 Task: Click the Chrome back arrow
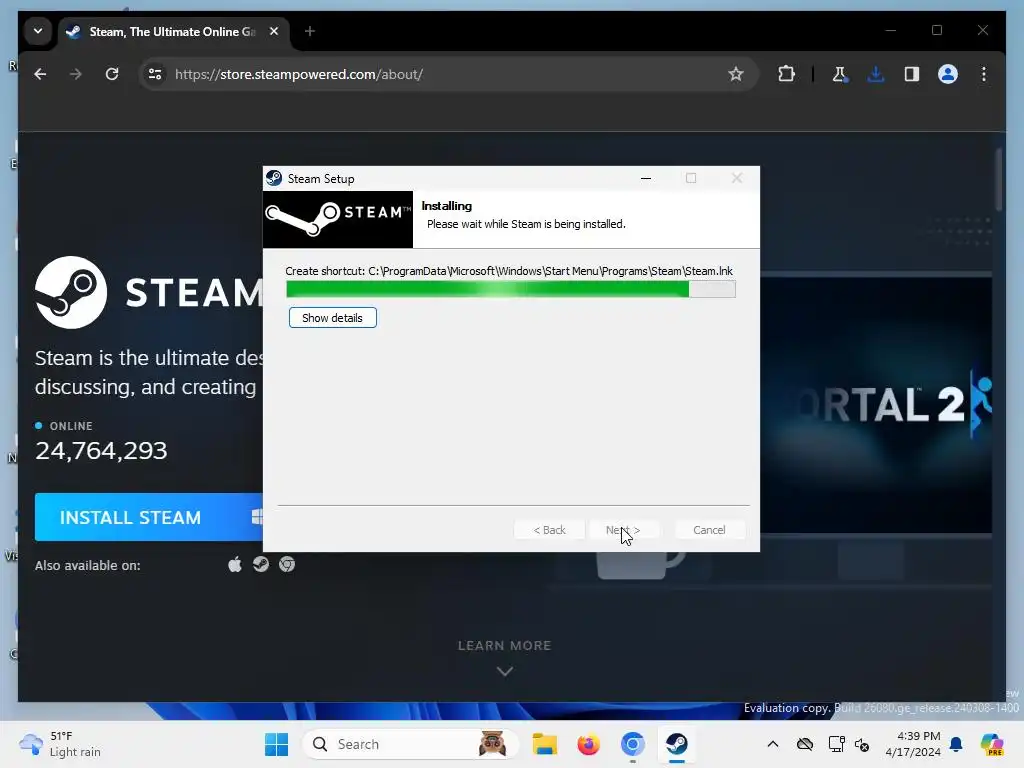40,74
